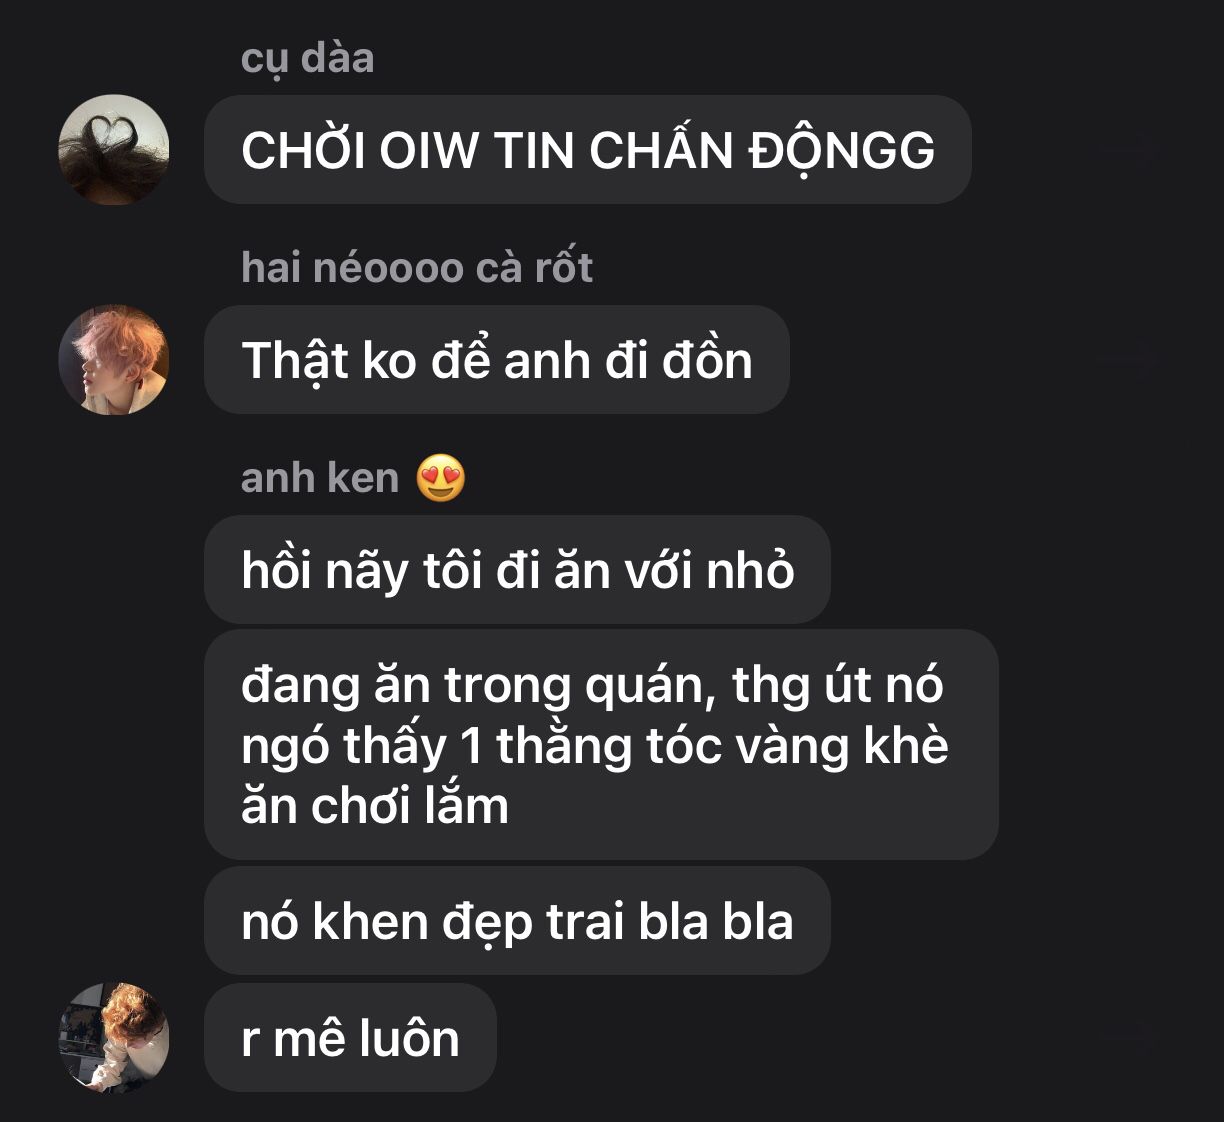This screenshot has width=1224, height=1122.
Task: Tap the bubble 'Thật ko để anh đi đồn'
Action: 497,360
